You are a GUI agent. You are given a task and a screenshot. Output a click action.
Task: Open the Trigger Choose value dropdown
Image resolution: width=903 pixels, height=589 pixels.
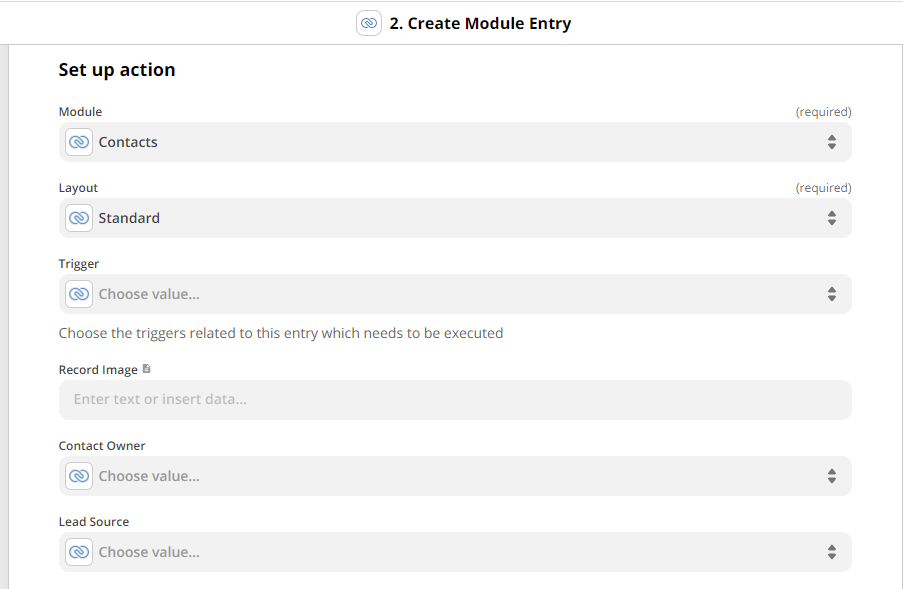tap(455, 294)
